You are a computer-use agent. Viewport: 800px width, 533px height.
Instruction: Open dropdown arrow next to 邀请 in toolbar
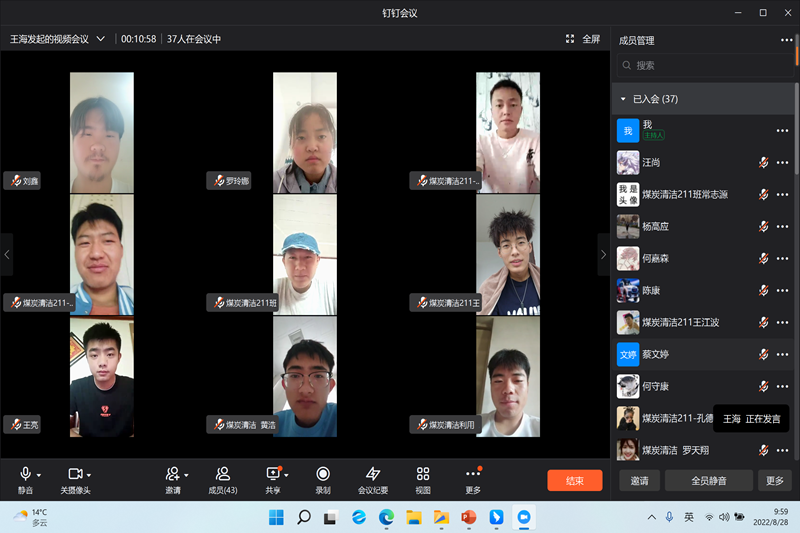tap(186, 475)
